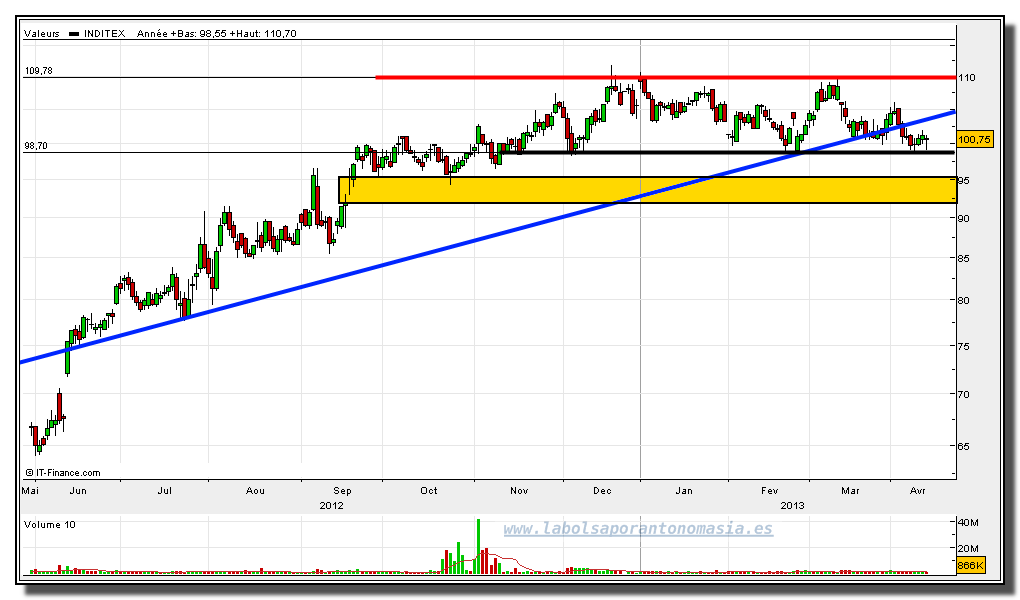Click the Année Bas 98,55 text
Image resolution: width=1020 pixels, height=600 pixels.
point(181,33)
